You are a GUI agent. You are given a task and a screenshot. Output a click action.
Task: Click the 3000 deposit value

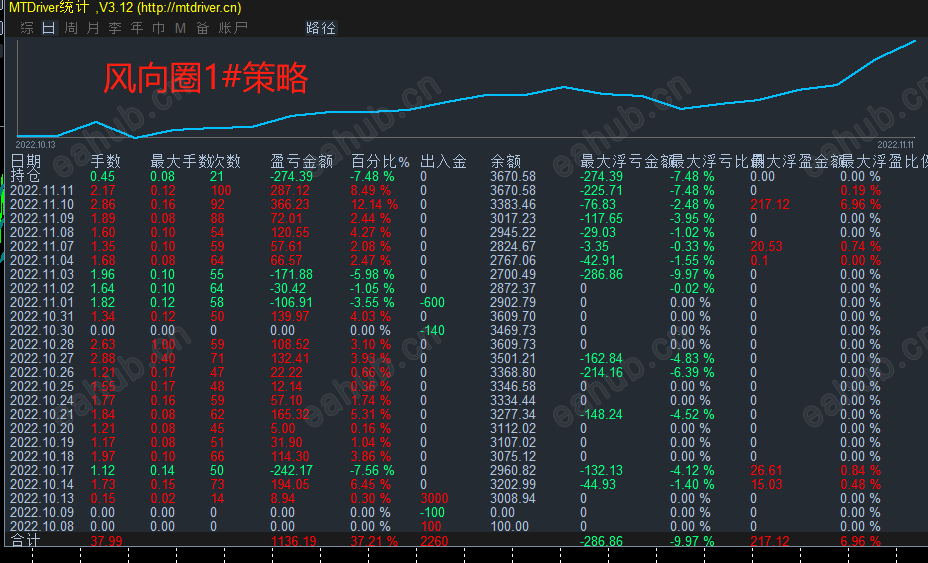pos(434,498)
